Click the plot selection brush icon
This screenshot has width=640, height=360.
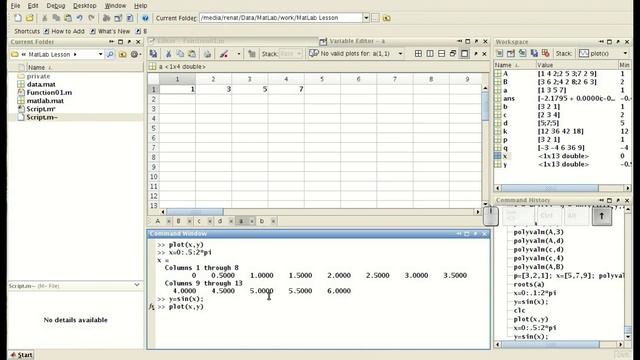(x=224, y=53)
